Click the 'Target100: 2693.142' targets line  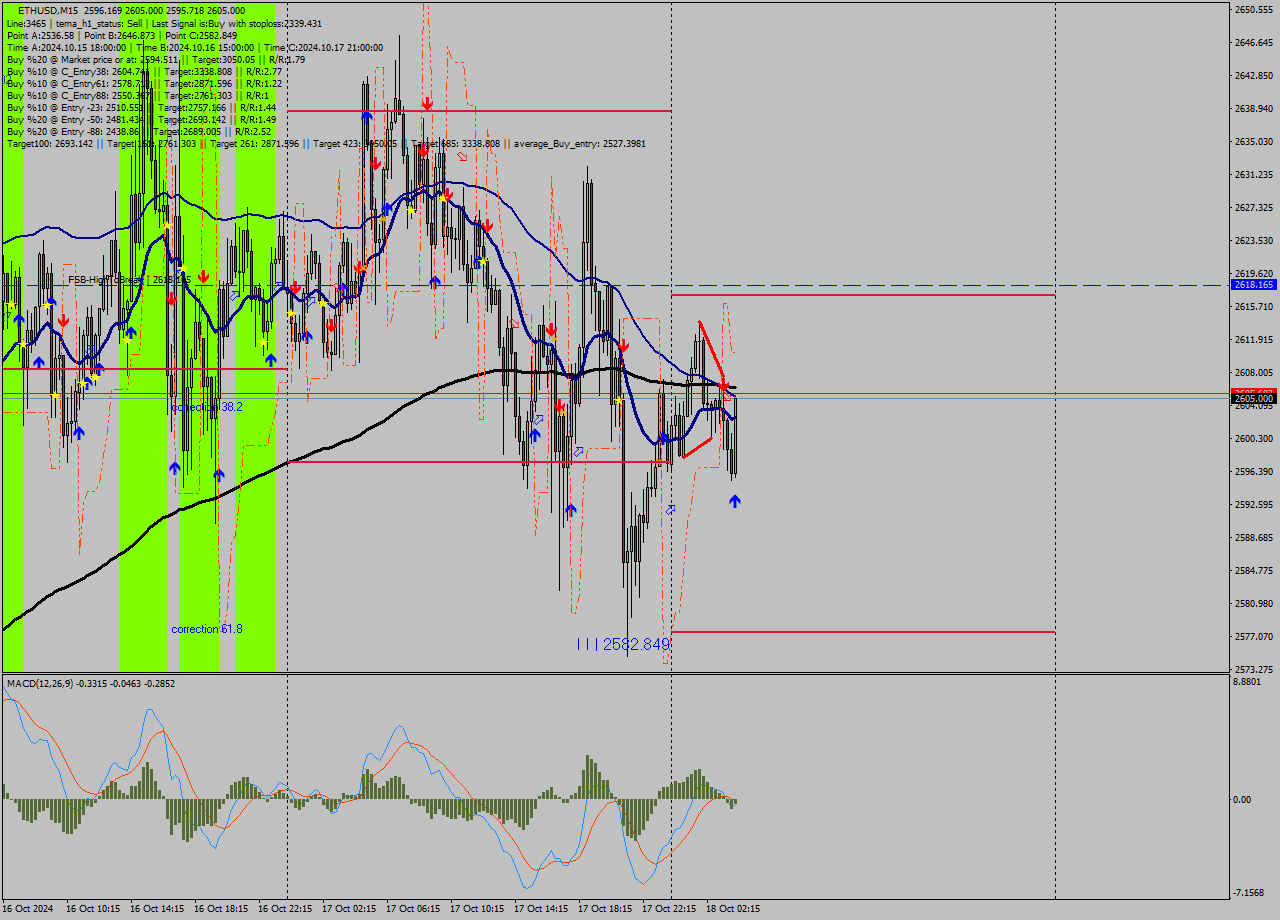click(x=326, y=143)
